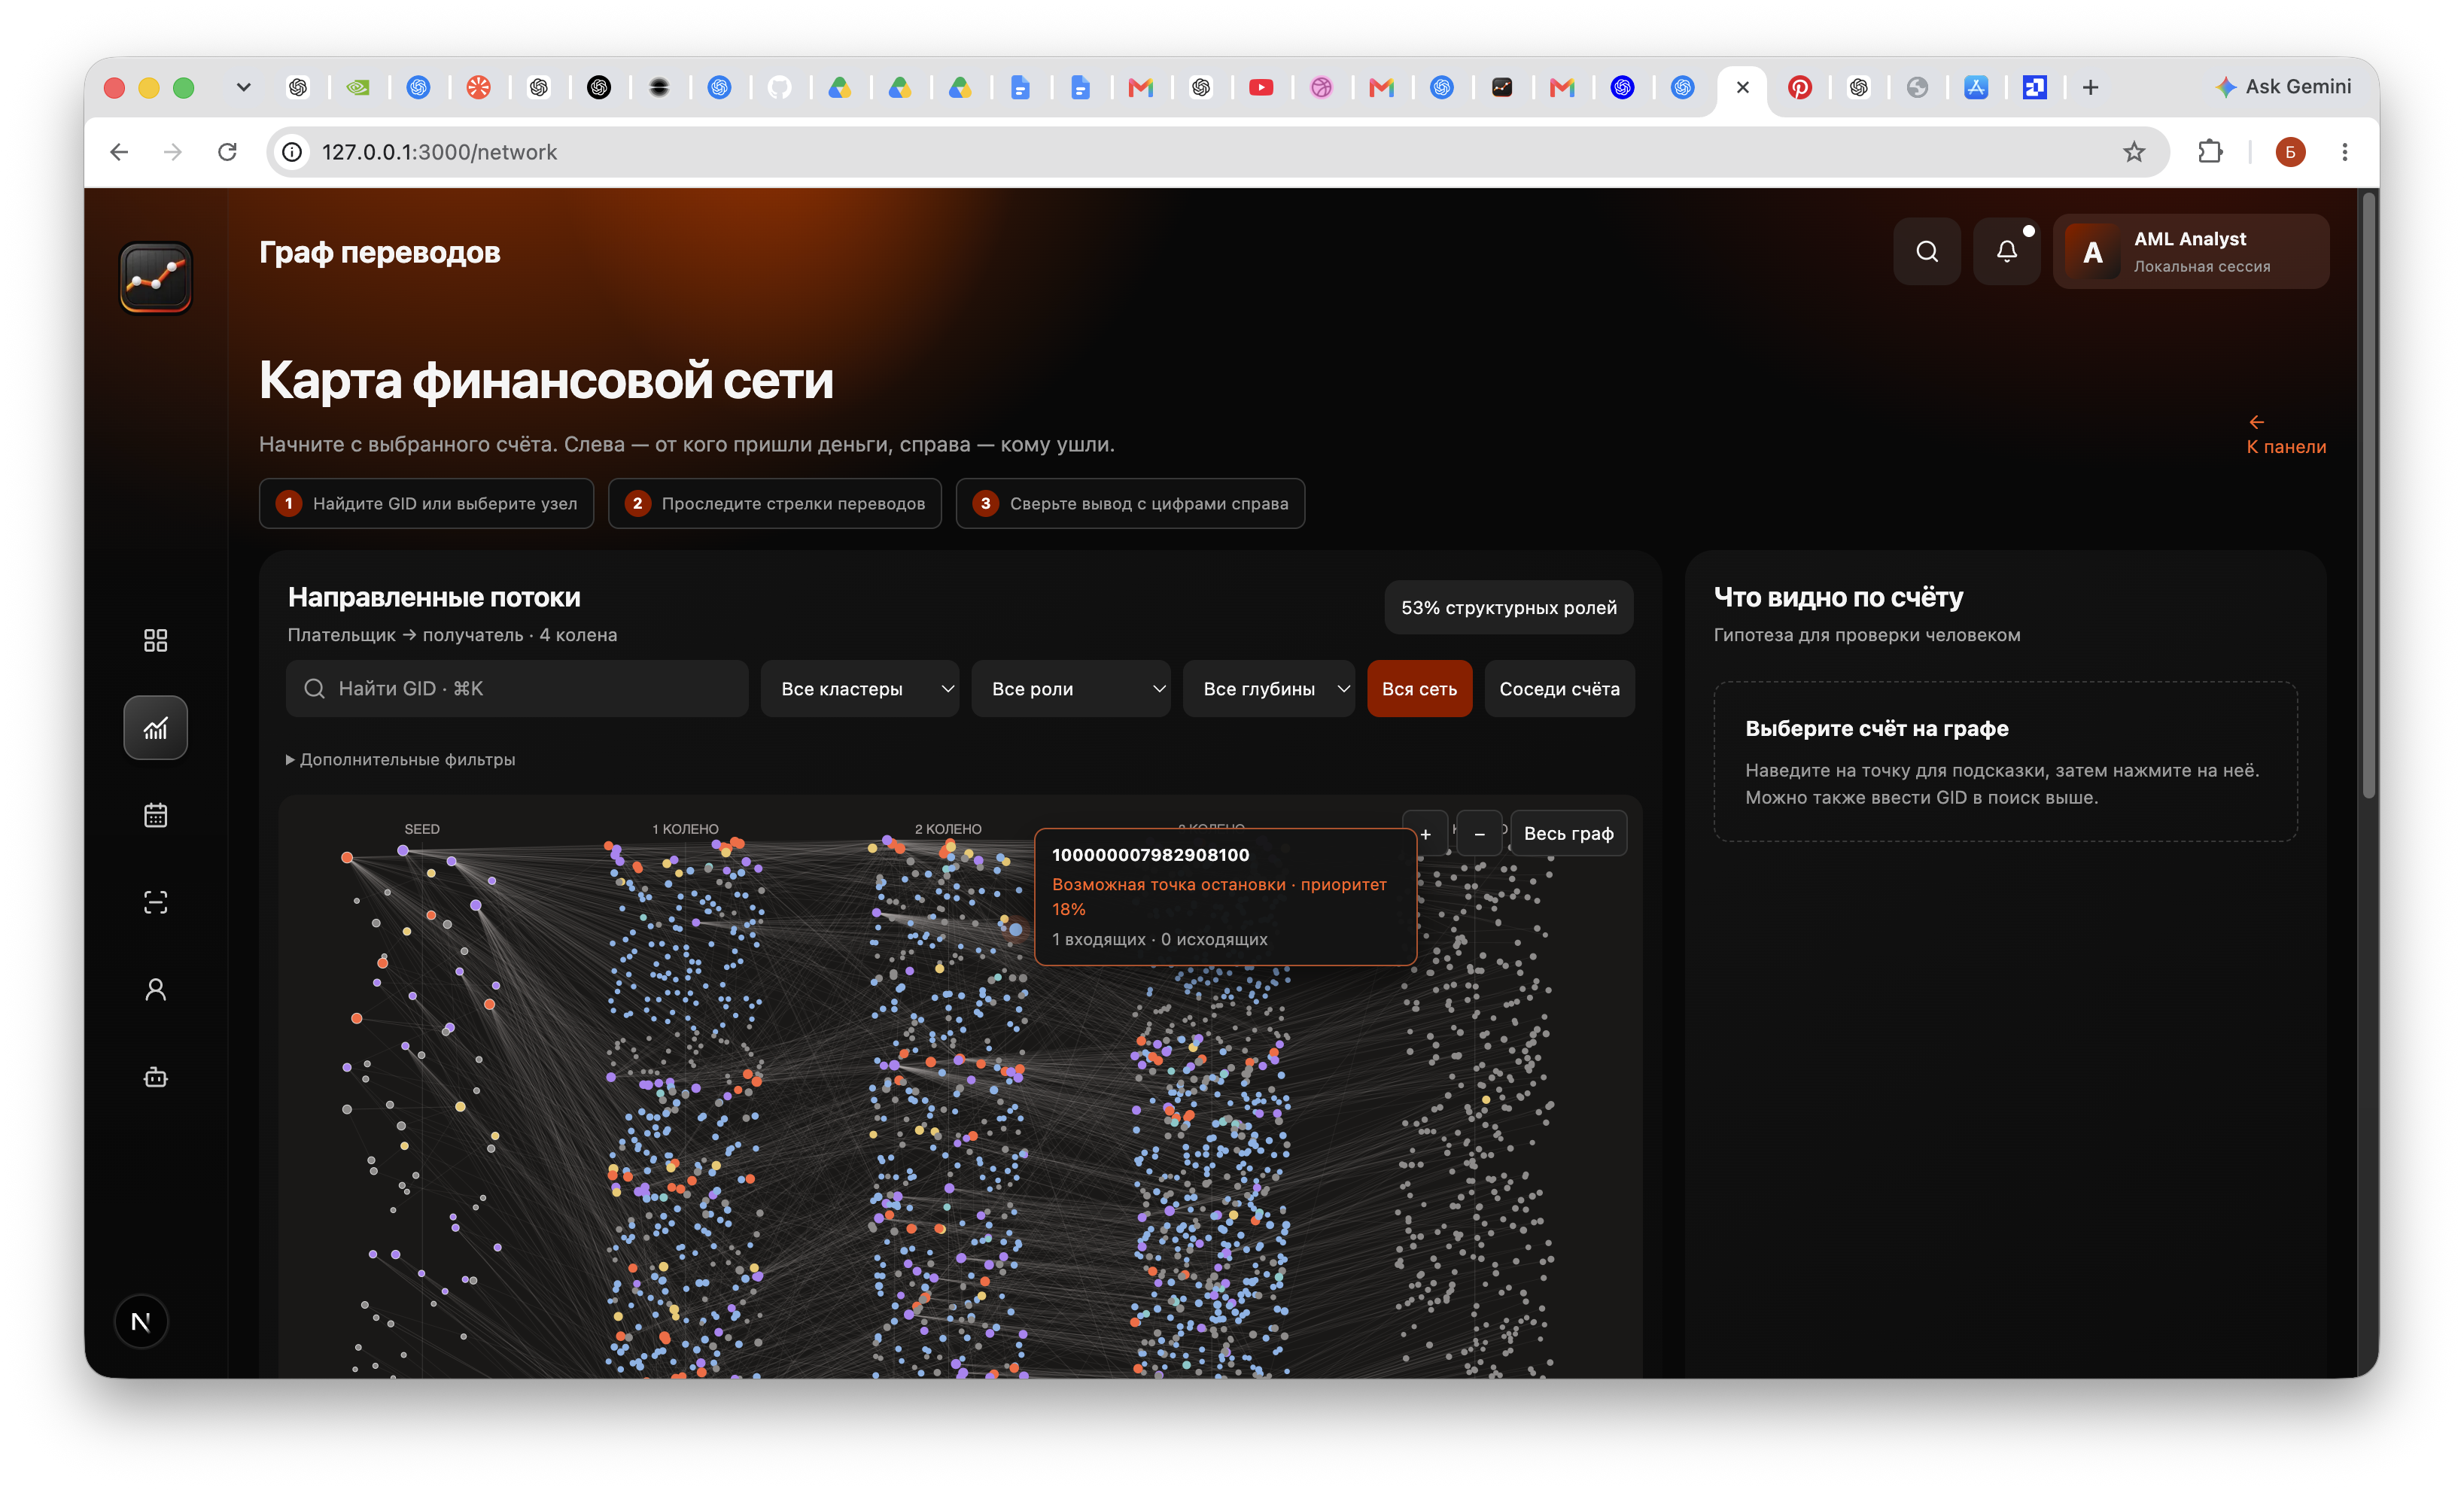The image size is (2464, 1490).
Task: Click the scan frame icon in sidebar
Action: pyautogui.click(x=155, y=903)
